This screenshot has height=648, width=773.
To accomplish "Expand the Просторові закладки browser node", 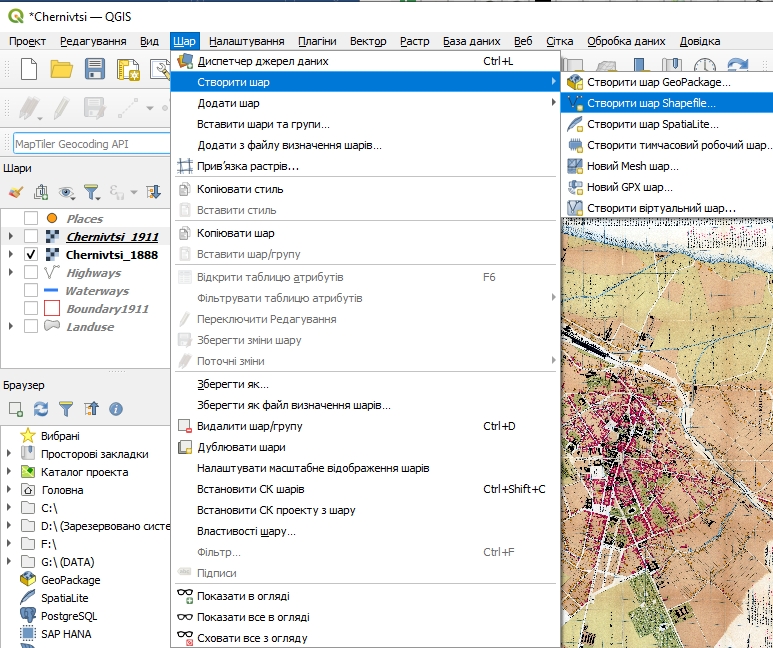I will coord(10,454).
